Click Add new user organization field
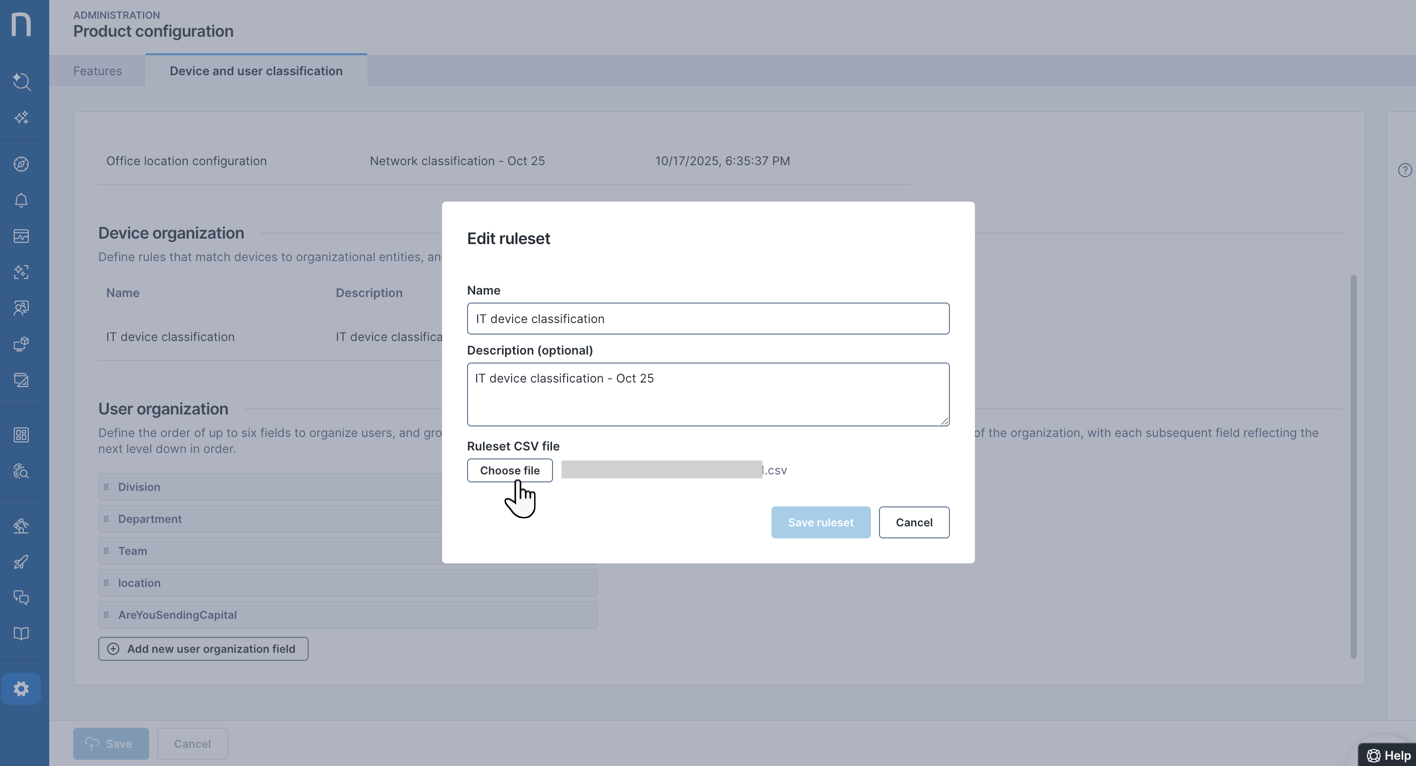 [203, 649]
